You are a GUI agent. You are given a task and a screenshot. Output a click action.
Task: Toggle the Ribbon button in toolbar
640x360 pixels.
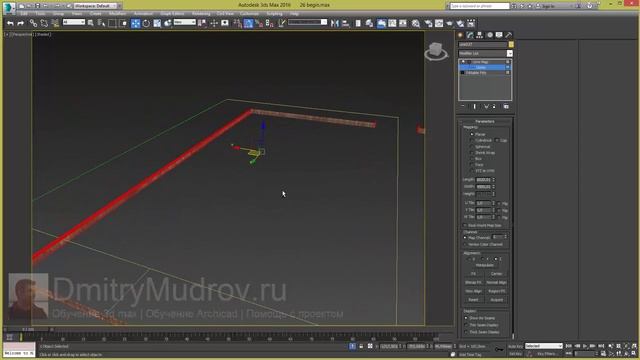tap(381, 24)
